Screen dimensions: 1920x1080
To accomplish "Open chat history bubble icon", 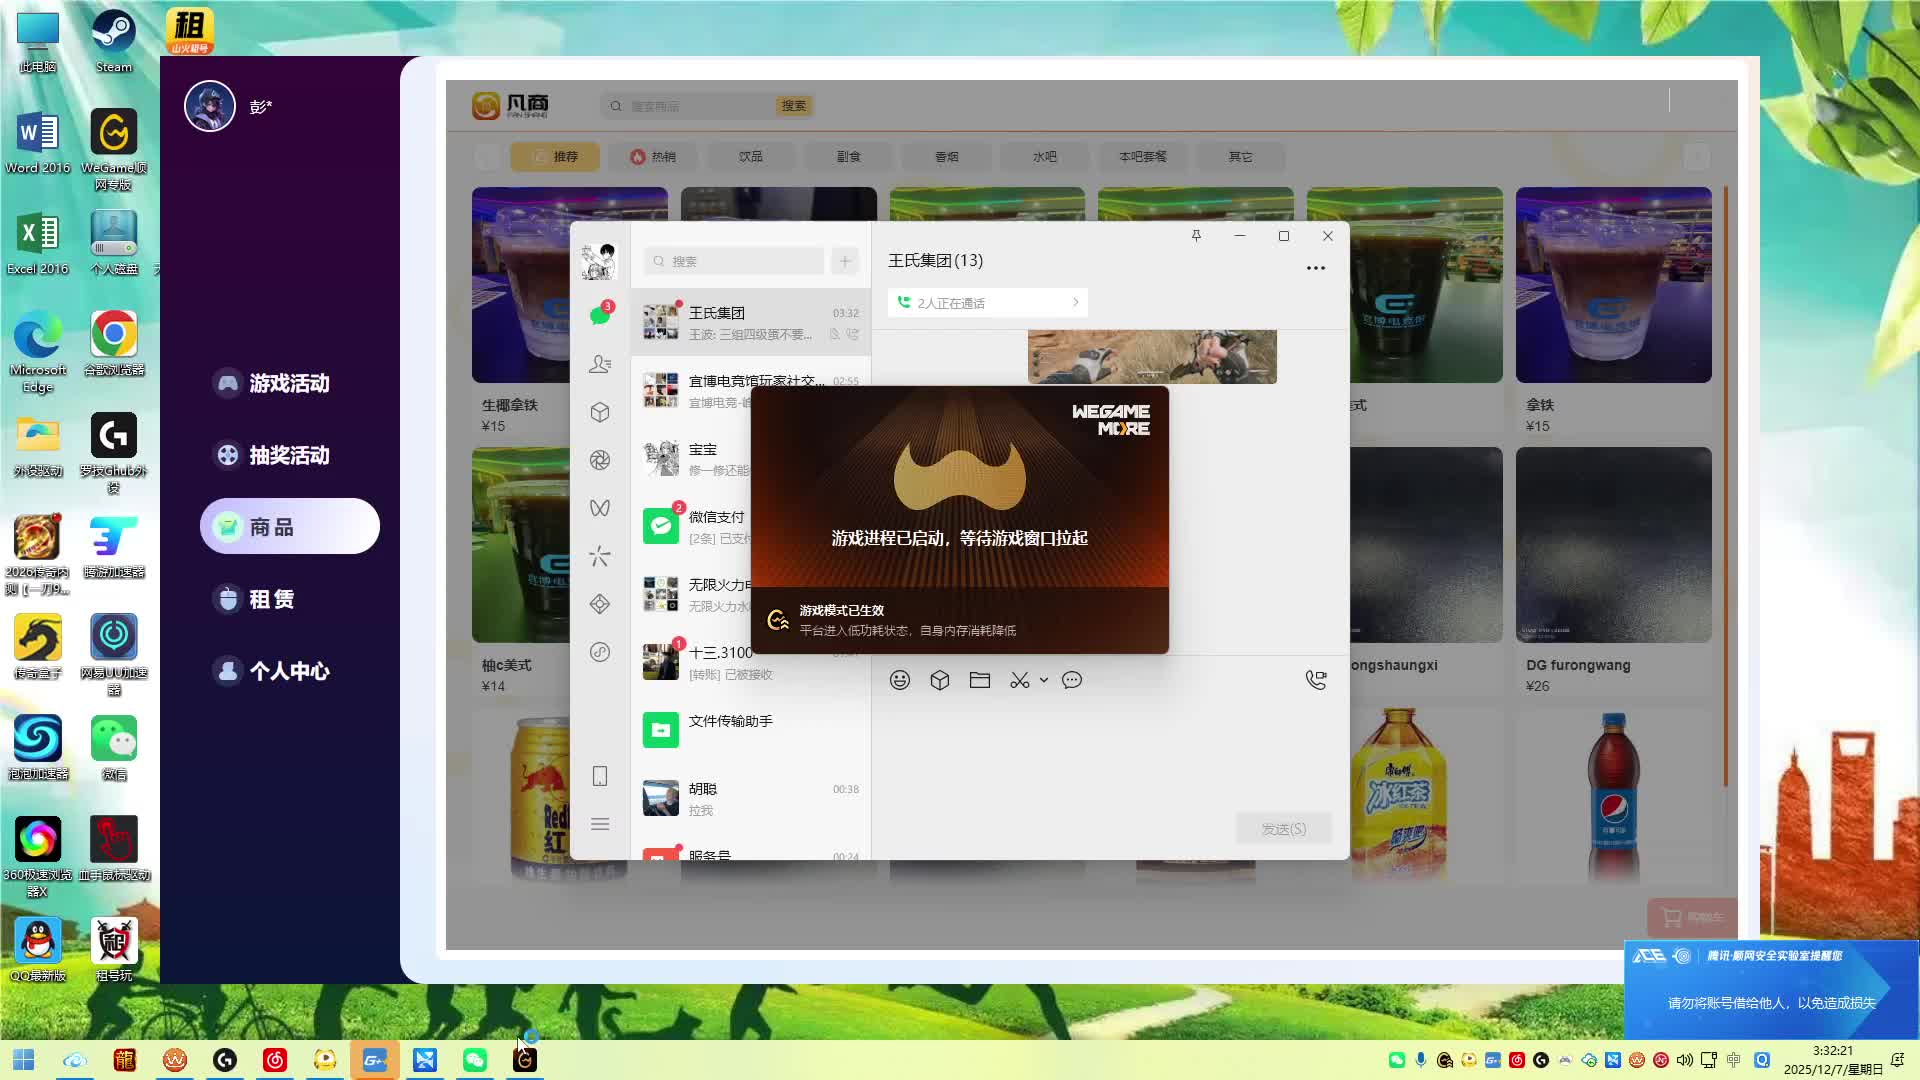I will tap(1072, 680).
